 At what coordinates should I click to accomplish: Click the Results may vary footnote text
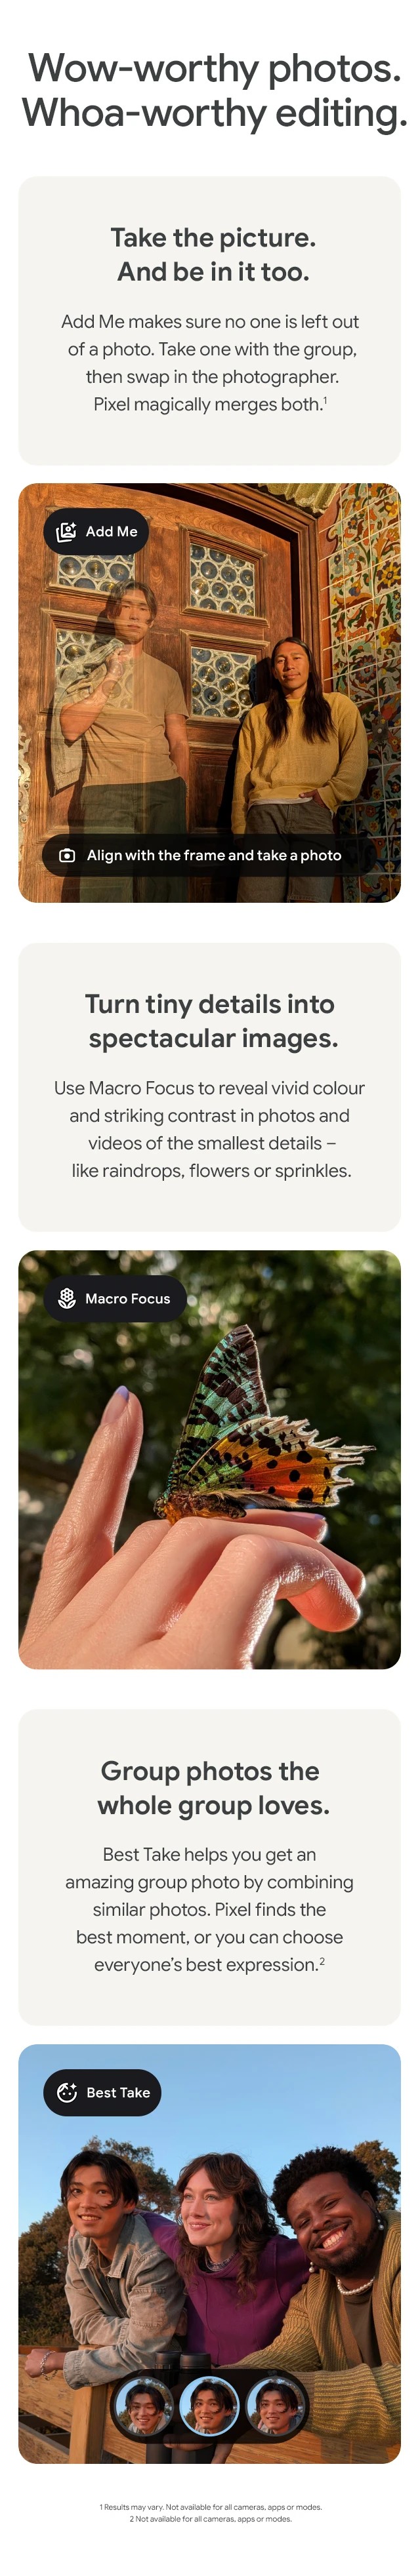(x=210, y=2506)
